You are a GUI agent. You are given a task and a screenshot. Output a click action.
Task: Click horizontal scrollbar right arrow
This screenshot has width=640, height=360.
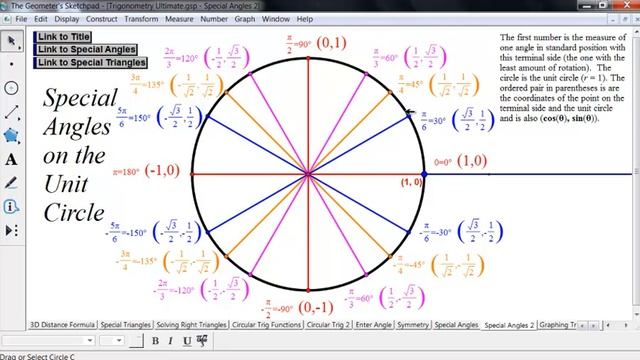(626, 325)
